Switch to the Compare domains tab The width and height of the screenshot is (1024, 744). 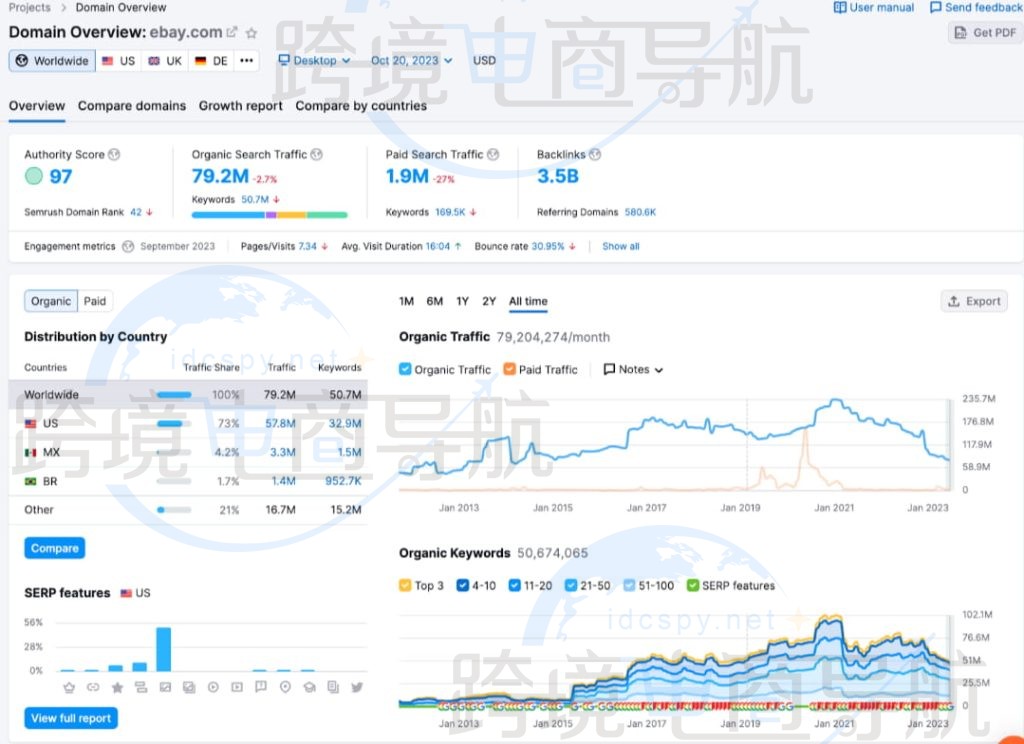(x=135, y=105)
